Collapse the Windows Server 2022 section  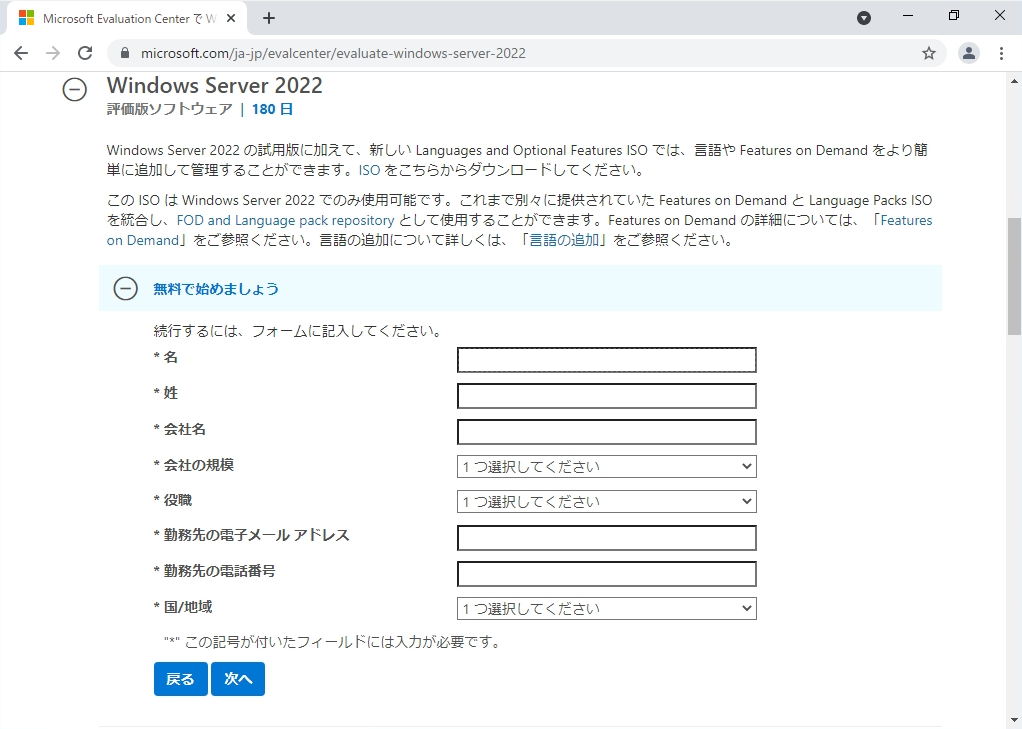(x=74, y=89)
